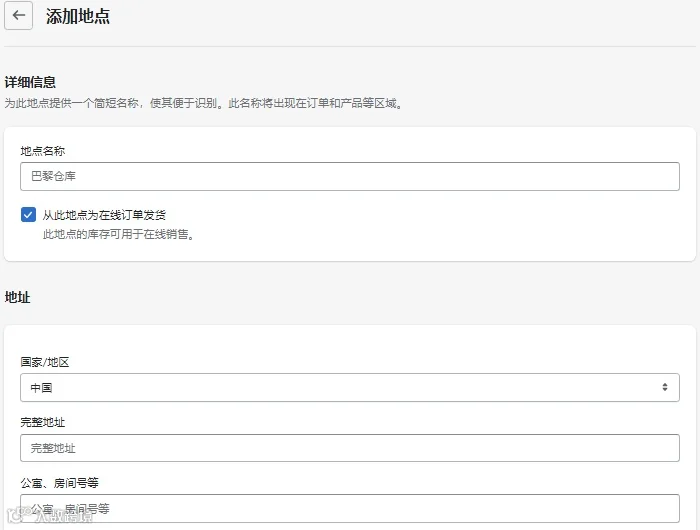Click the 公寓、房间号等 label text

tap(59, 483)
